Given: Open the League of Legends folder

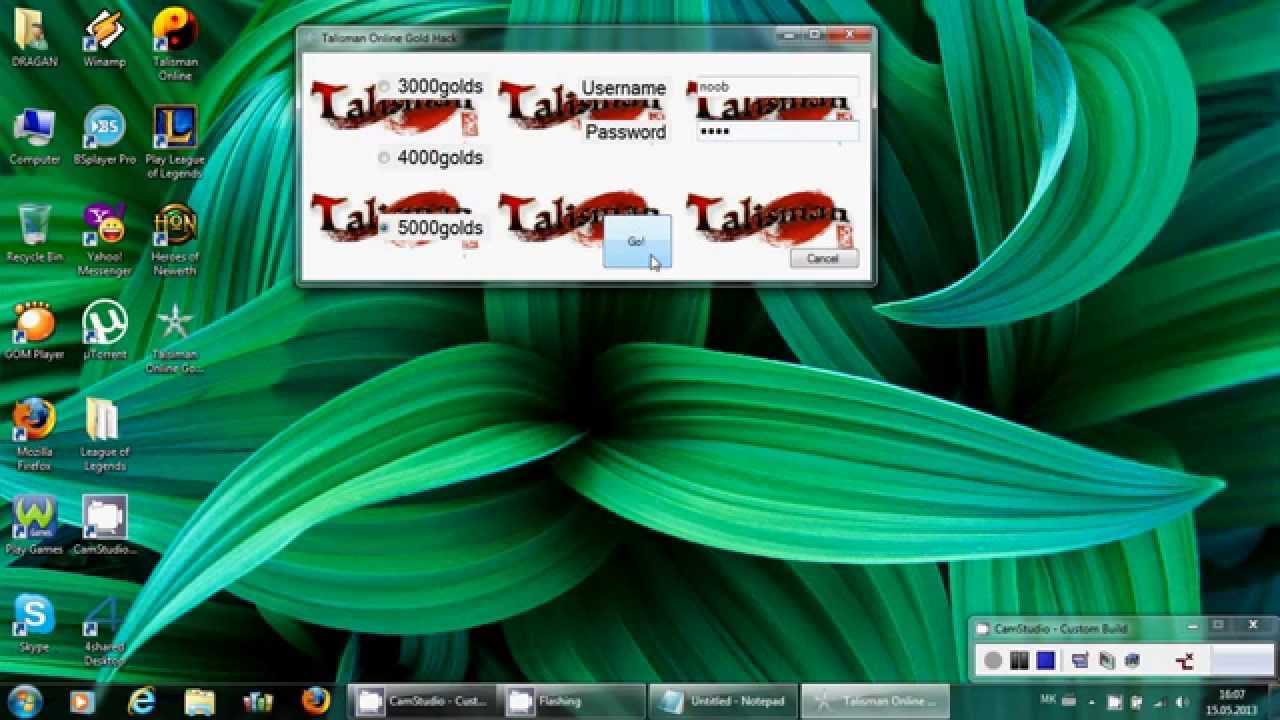Looking at the screenshot, I should (x=105, y=435).
